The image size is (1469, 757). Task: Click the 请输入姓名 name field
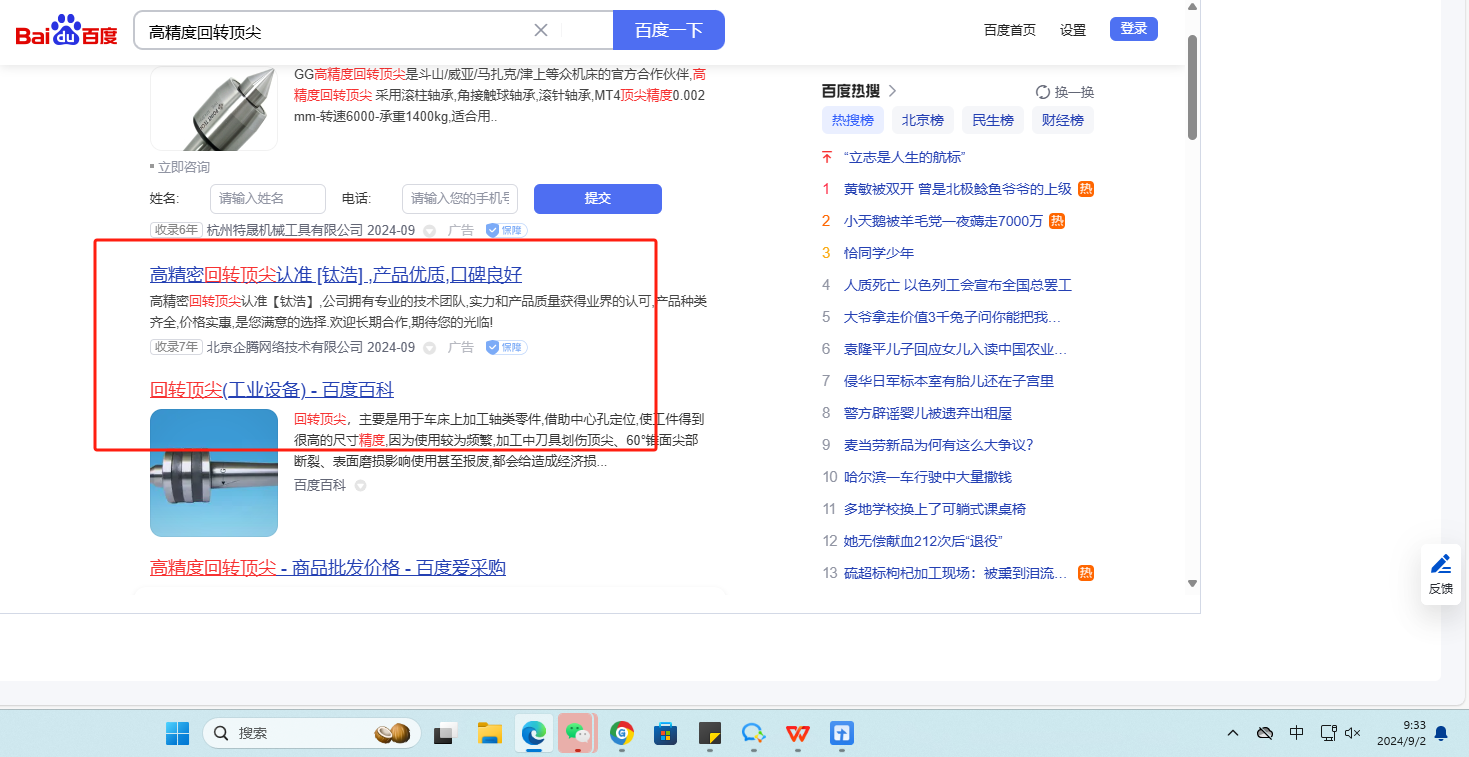(267, 198)
